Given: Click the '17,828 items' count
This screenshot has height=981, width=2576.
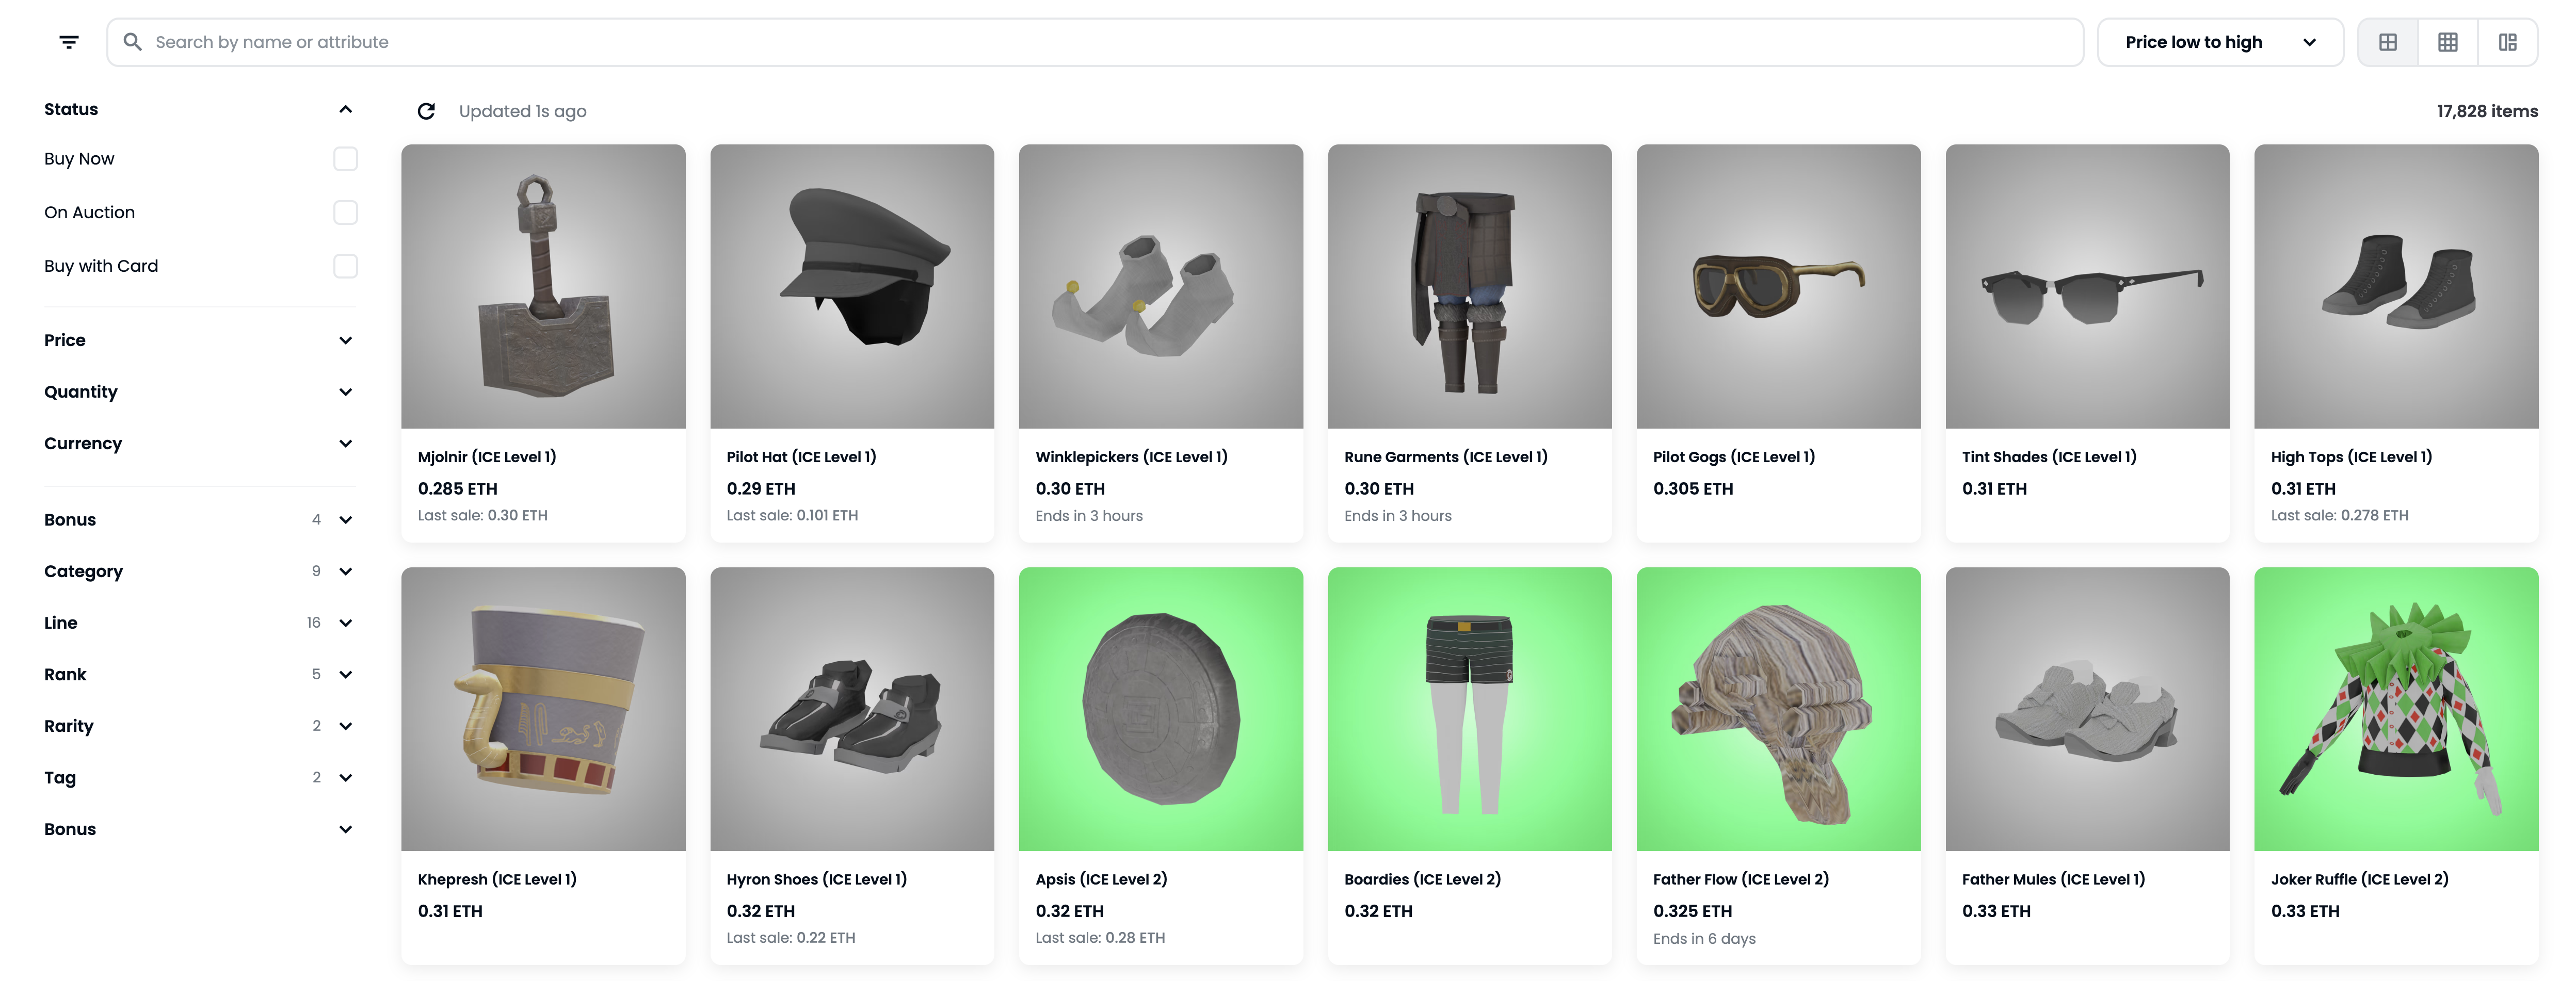Looking at the screenshot, I should 2487,111.
